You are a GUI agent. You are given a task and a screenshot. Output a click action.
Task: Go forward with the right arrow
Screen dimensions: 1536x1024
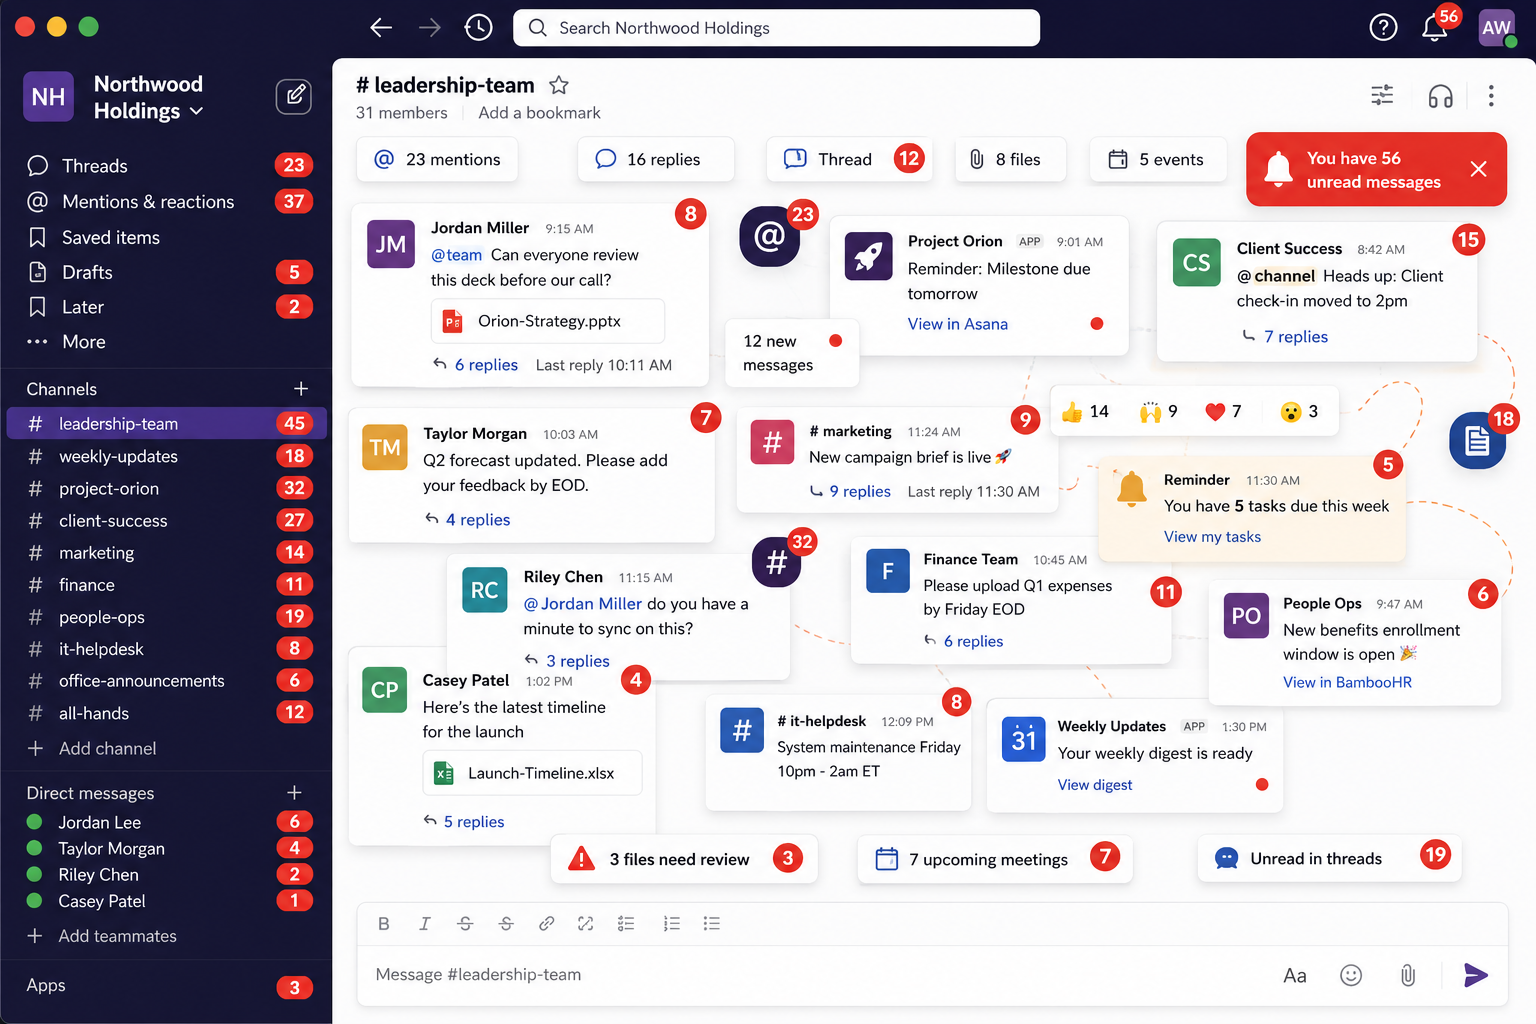tap(430, 28)
